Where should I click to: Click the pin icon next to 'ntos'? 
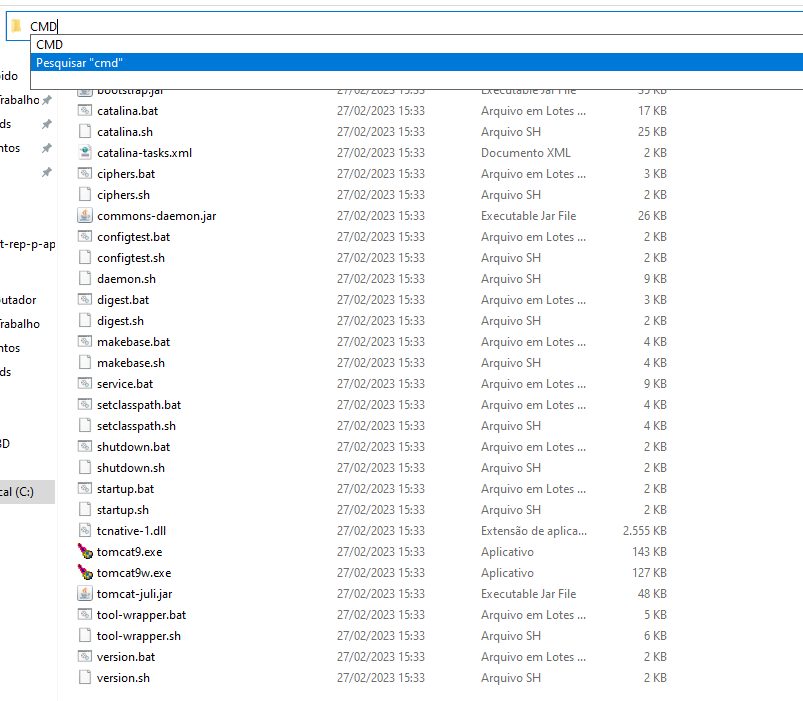click(47, 148)
